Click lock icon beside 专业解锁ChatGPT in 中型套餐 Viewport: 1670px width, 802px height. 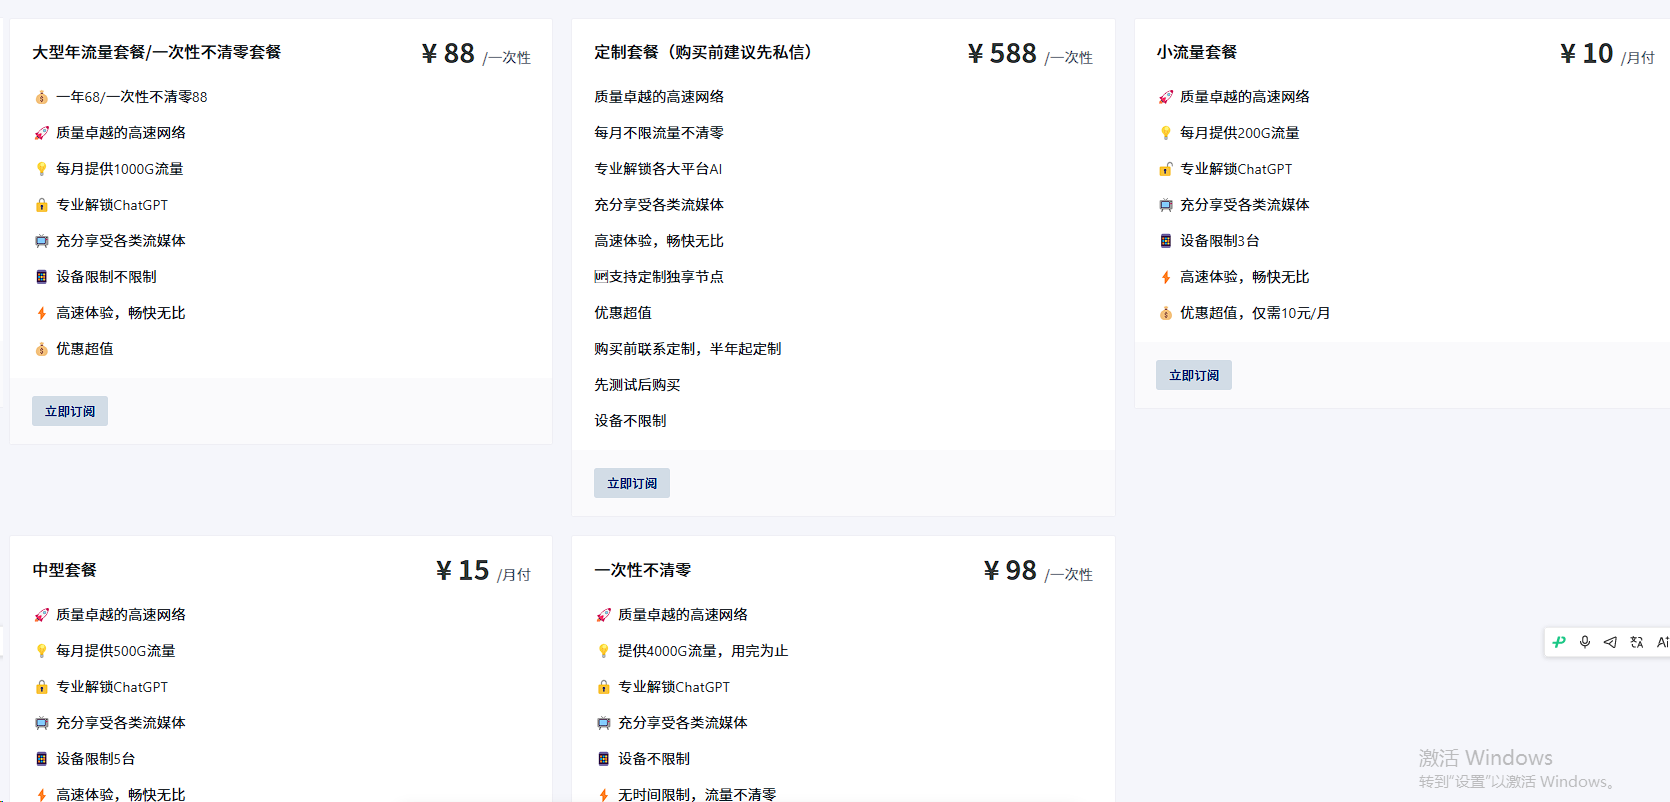point(41,687)
